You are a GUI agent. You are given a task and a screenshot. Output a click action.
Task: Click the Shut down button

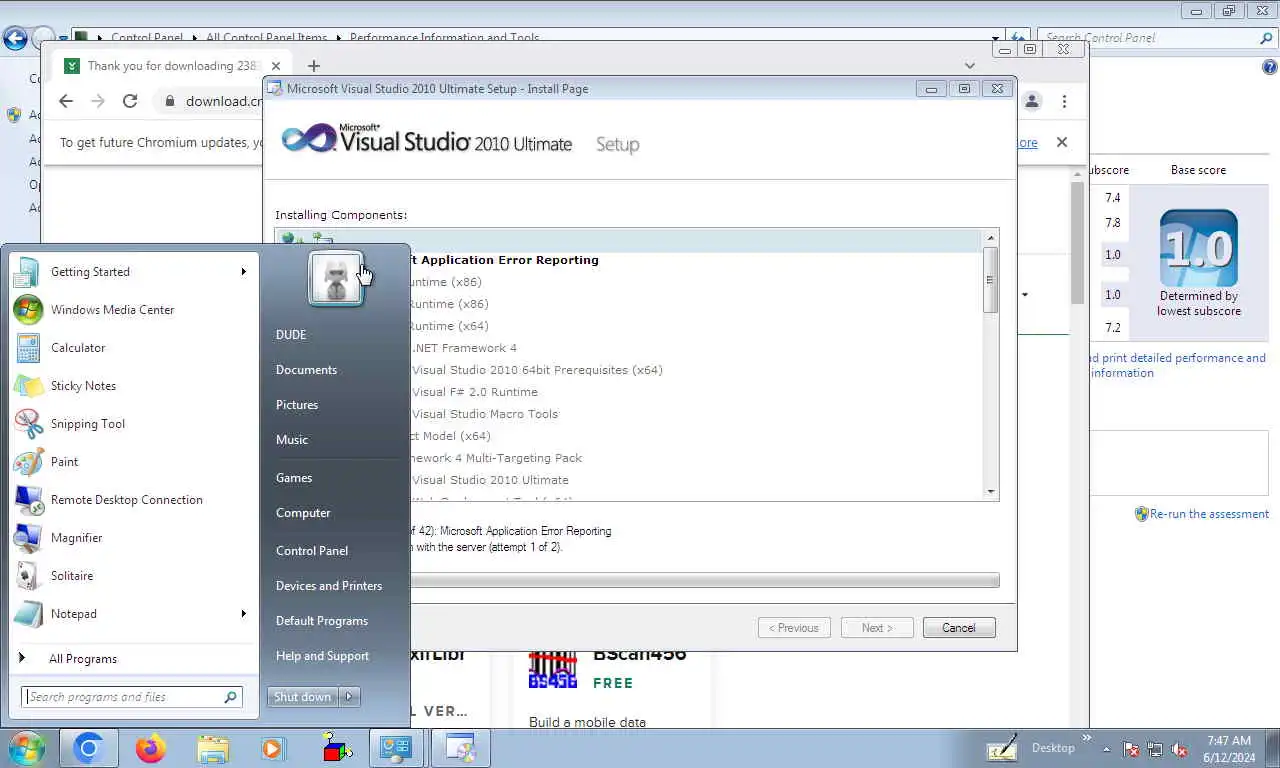click(x=303, y=697)
